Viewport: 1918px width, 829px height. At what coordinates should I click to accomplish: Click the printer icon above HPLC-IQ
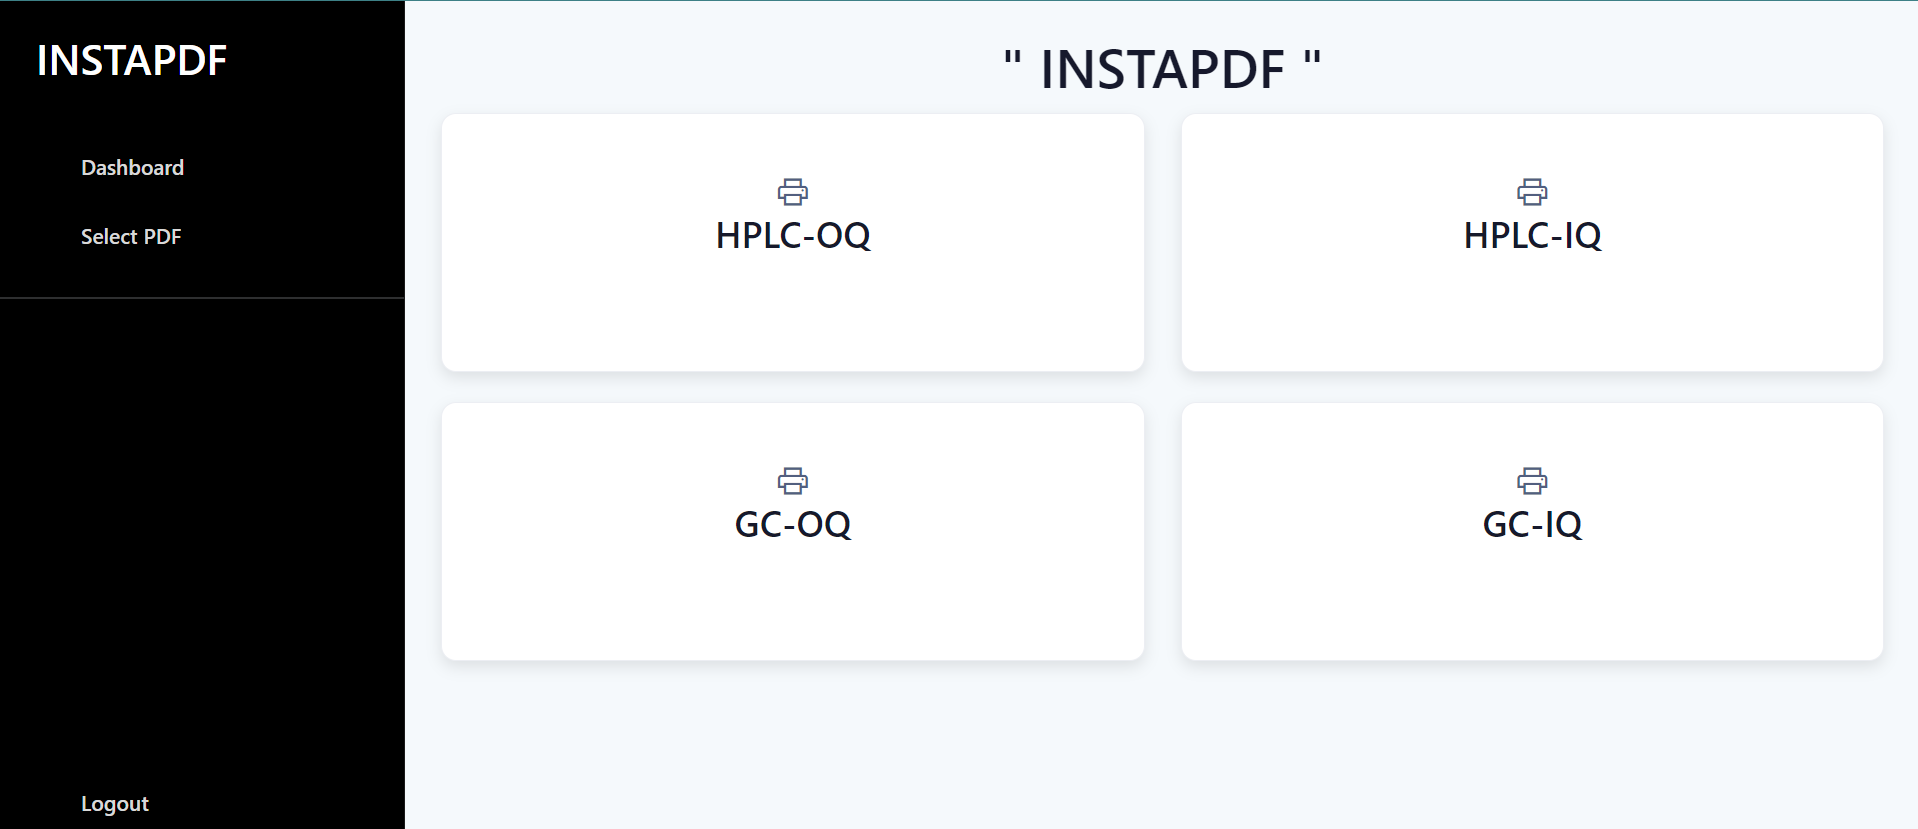point(1532,191)
